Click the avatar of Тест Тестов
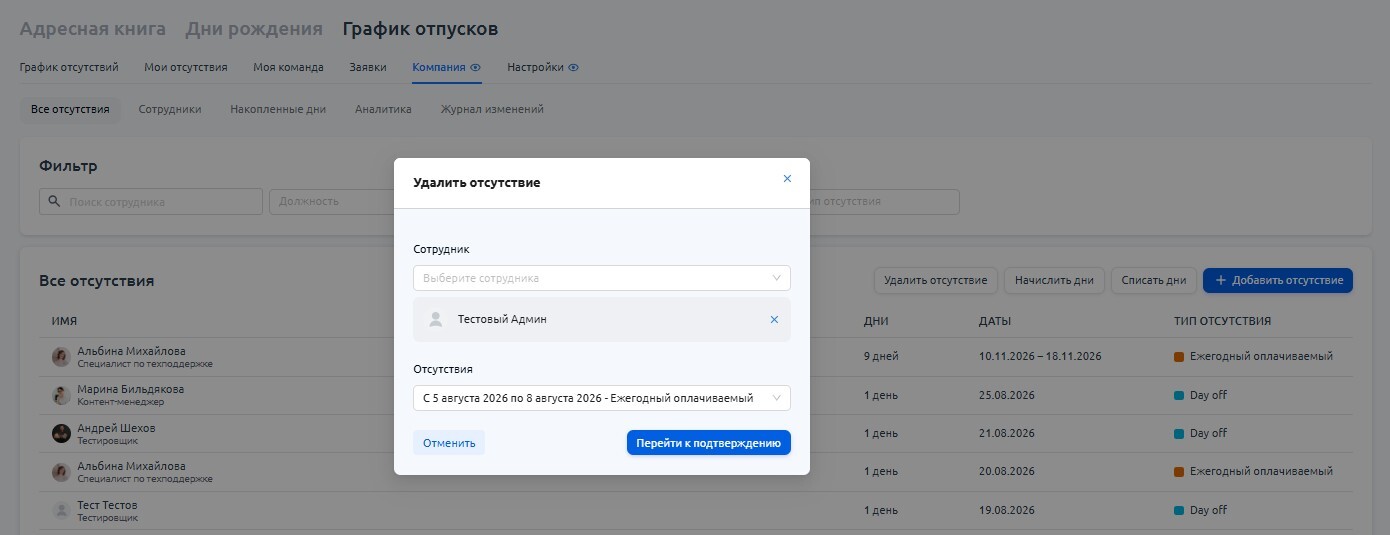This screenshot has height=535, width=1390. [61, 510]
